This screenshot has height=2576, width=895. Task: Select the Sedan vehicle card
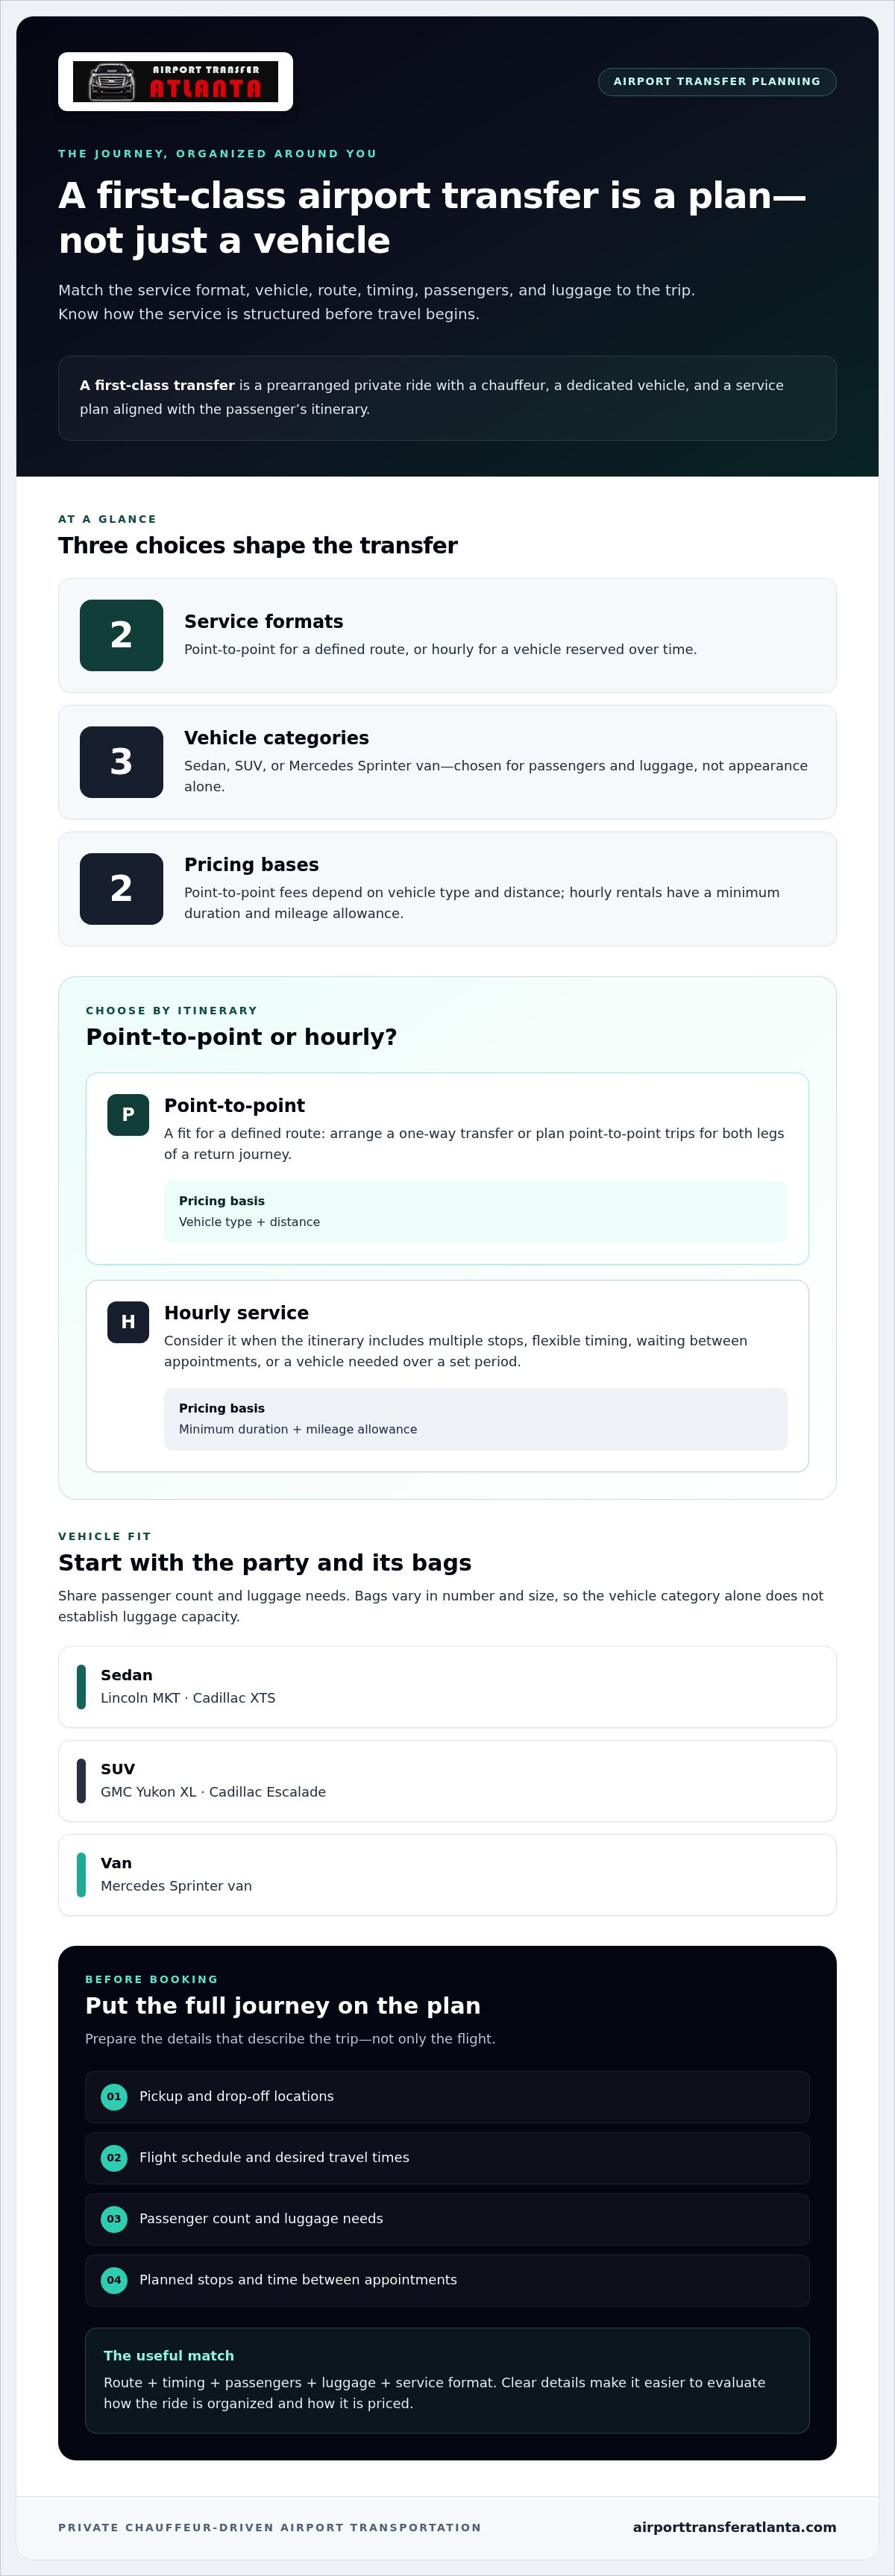pos(447,1687)
